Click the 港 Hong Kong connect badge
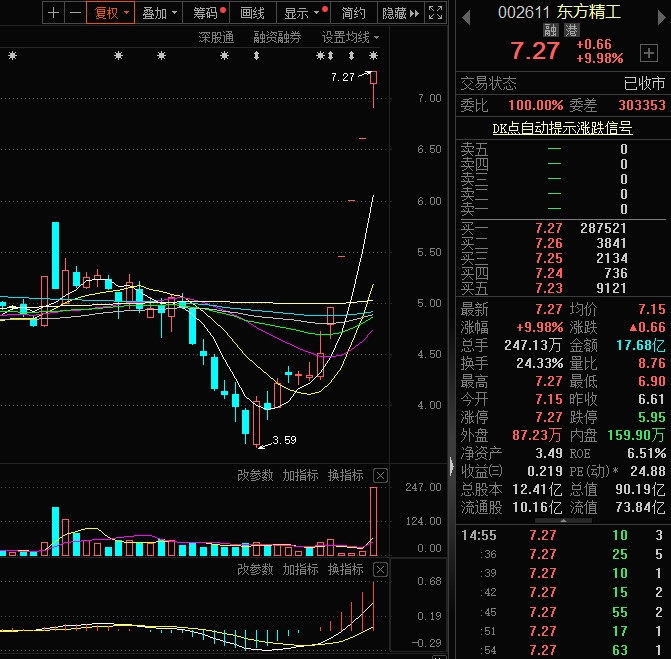The height and width of the screenshot is (659, 671). coord(571,31)
